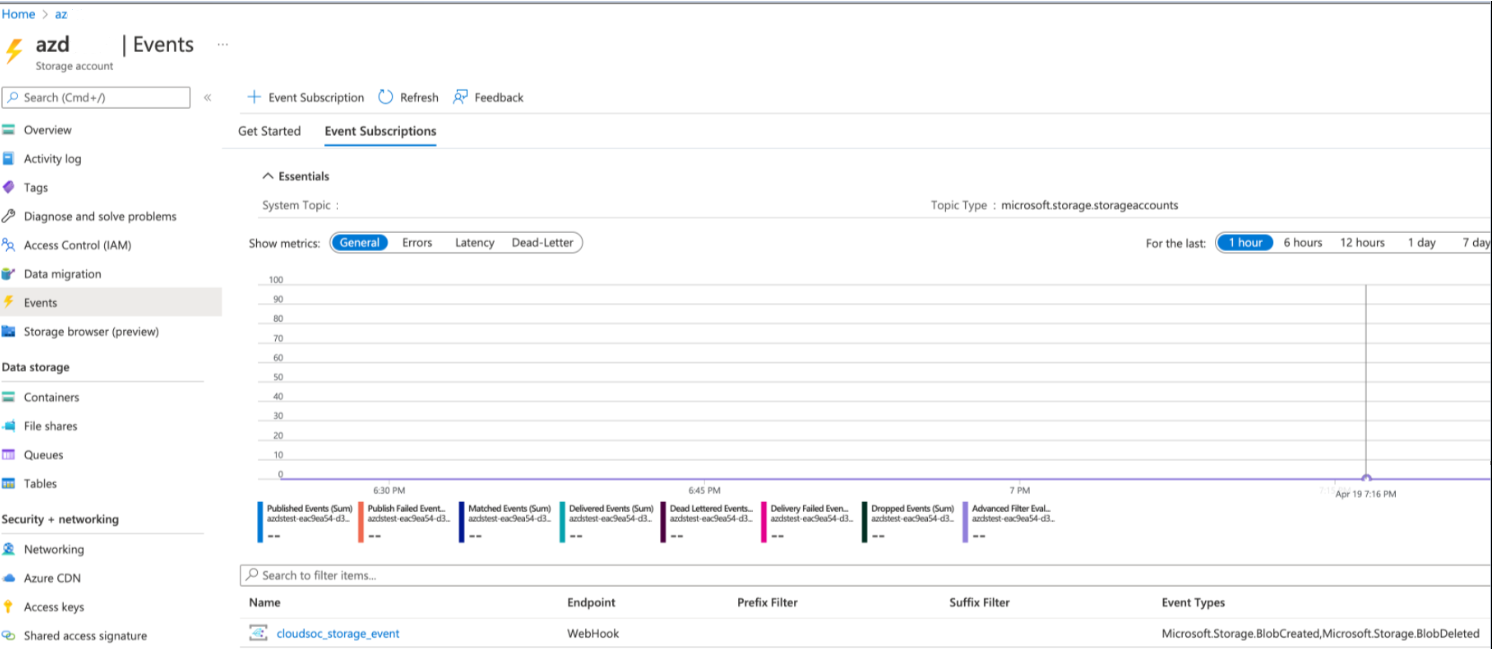1494x649 pixels.
Task: Click the Home breadcrumb link
Action: pyautogui.click(x=18, y=14)
